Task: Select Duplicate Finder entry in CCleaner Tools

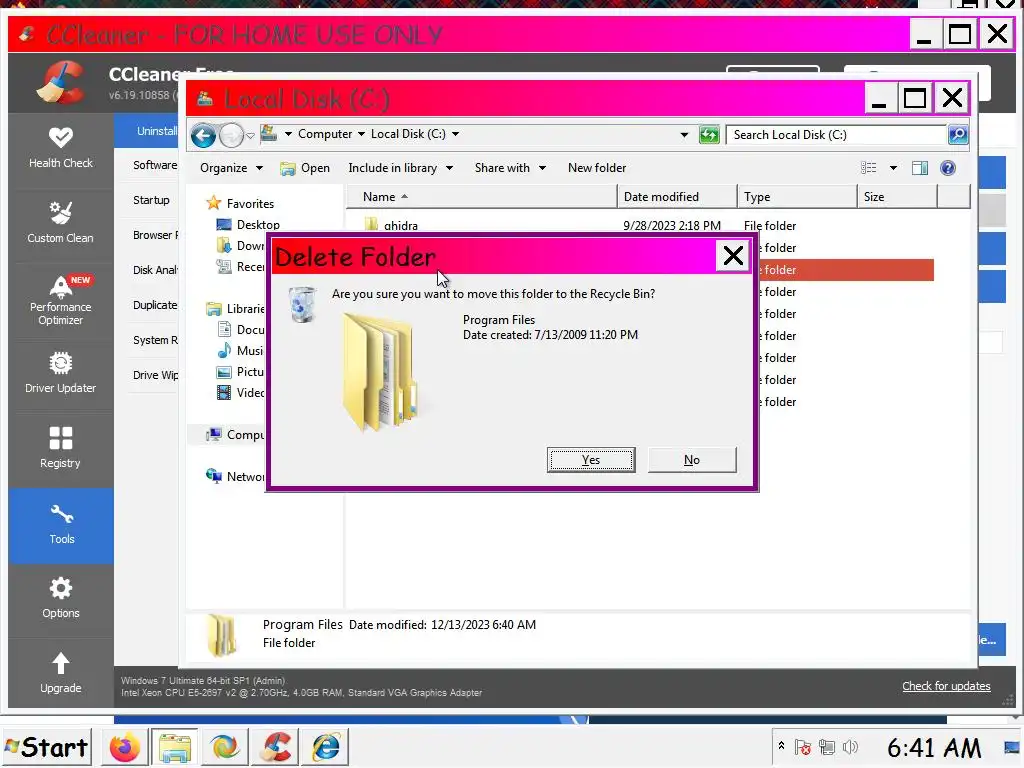Action: click(x=155, y=305)
